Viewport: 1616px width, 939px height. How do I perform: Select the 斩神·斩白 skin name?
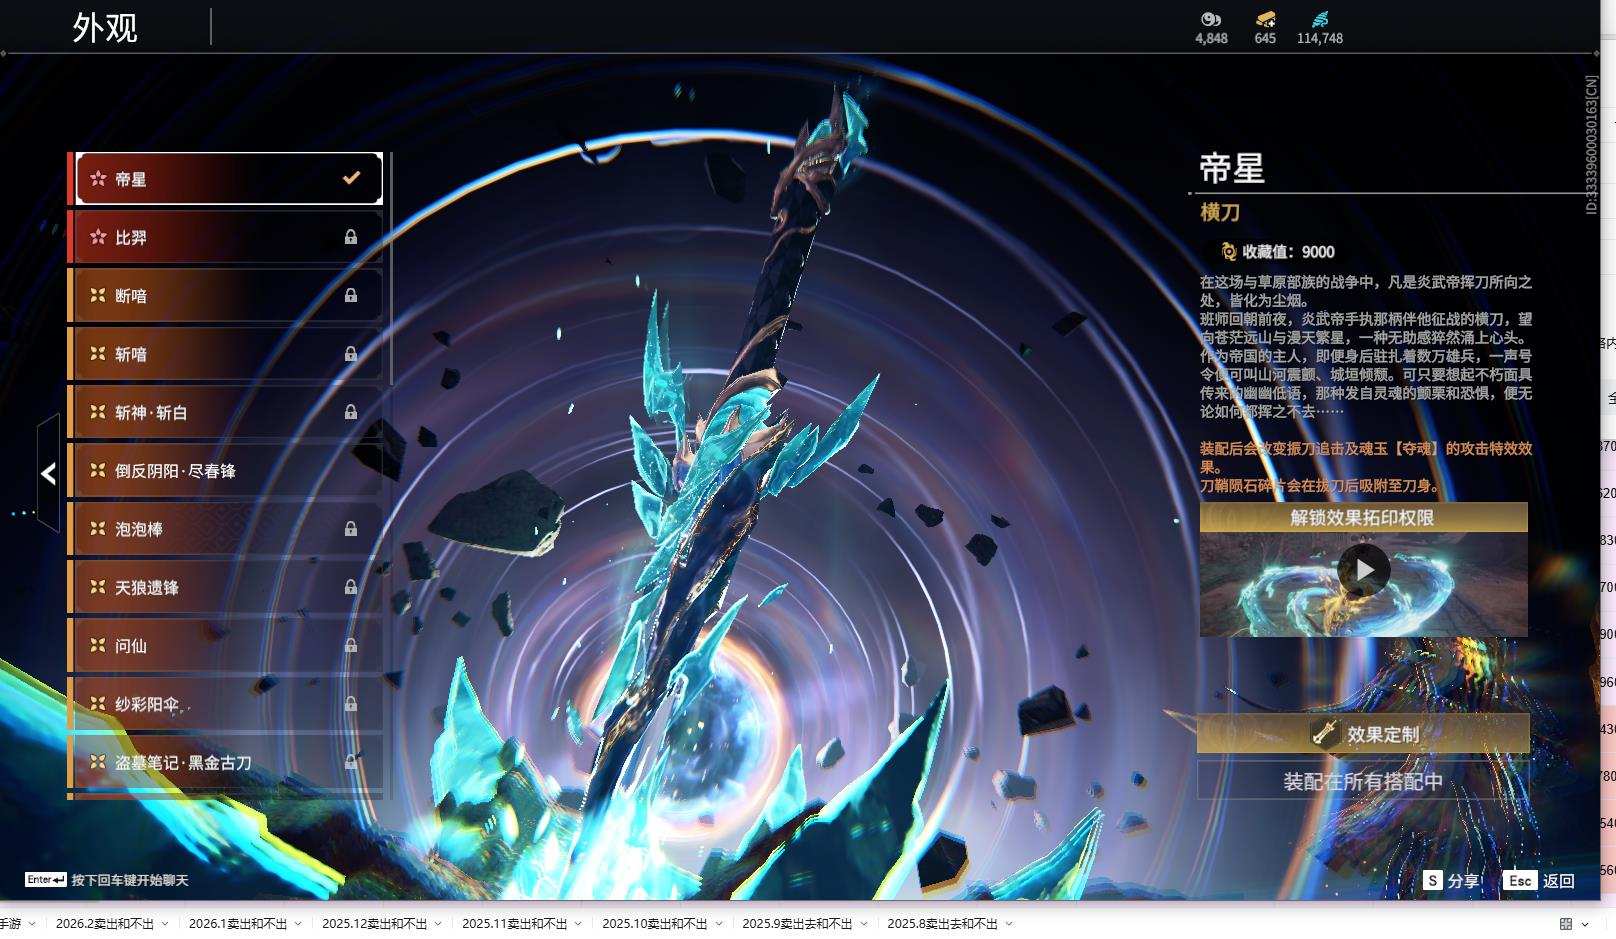pyautogui.click(x=151, y=412)
